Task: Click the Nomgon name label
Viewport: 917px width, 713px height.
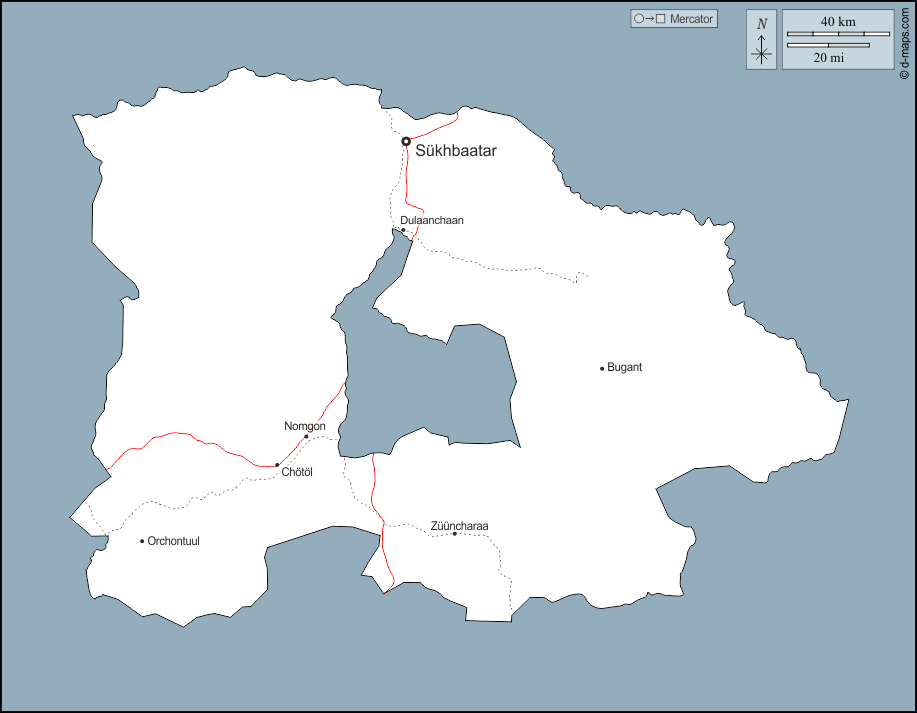Action: pos(305,426)
